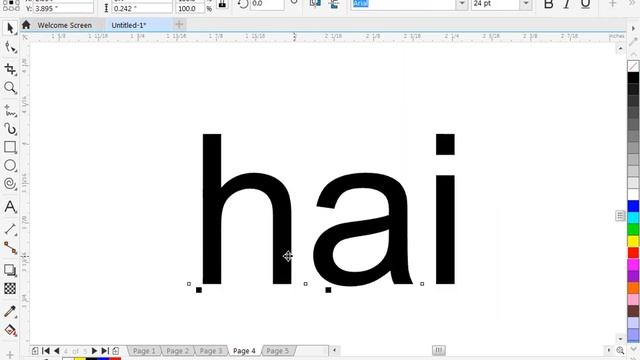Pick the green color swatch
The height and width of the screenshot is (360, 640).
633,229
